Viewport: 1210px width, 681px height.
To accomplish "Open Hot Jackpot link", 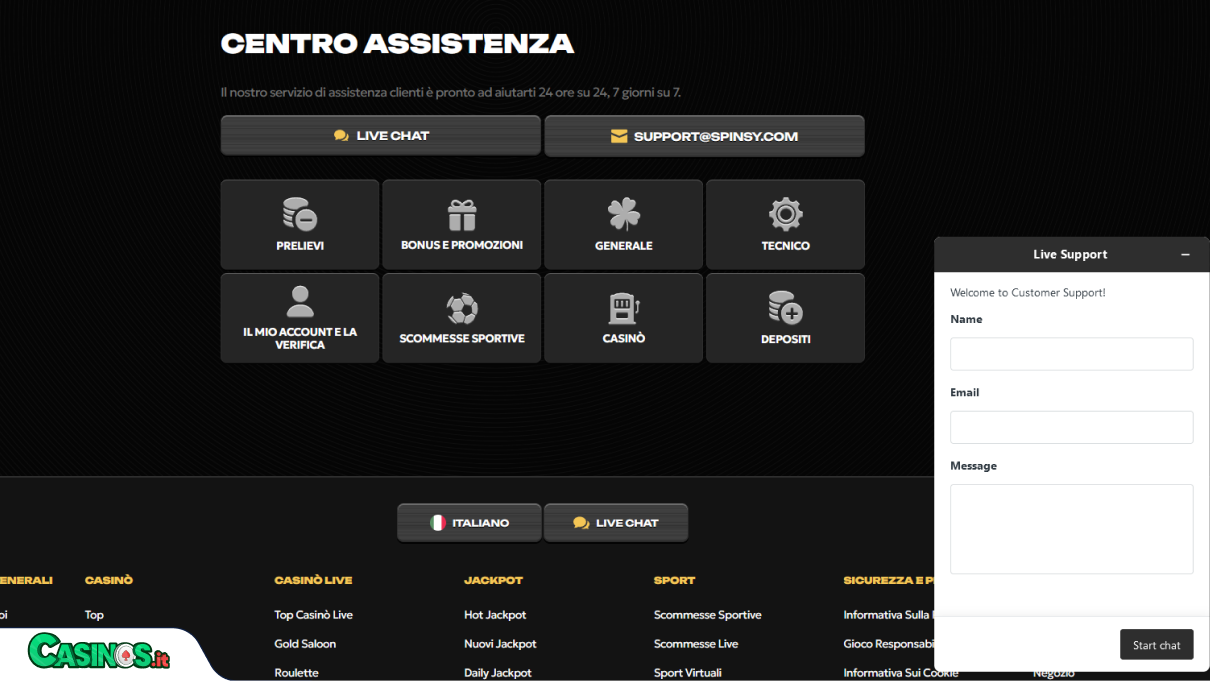I will pos(495,615).
